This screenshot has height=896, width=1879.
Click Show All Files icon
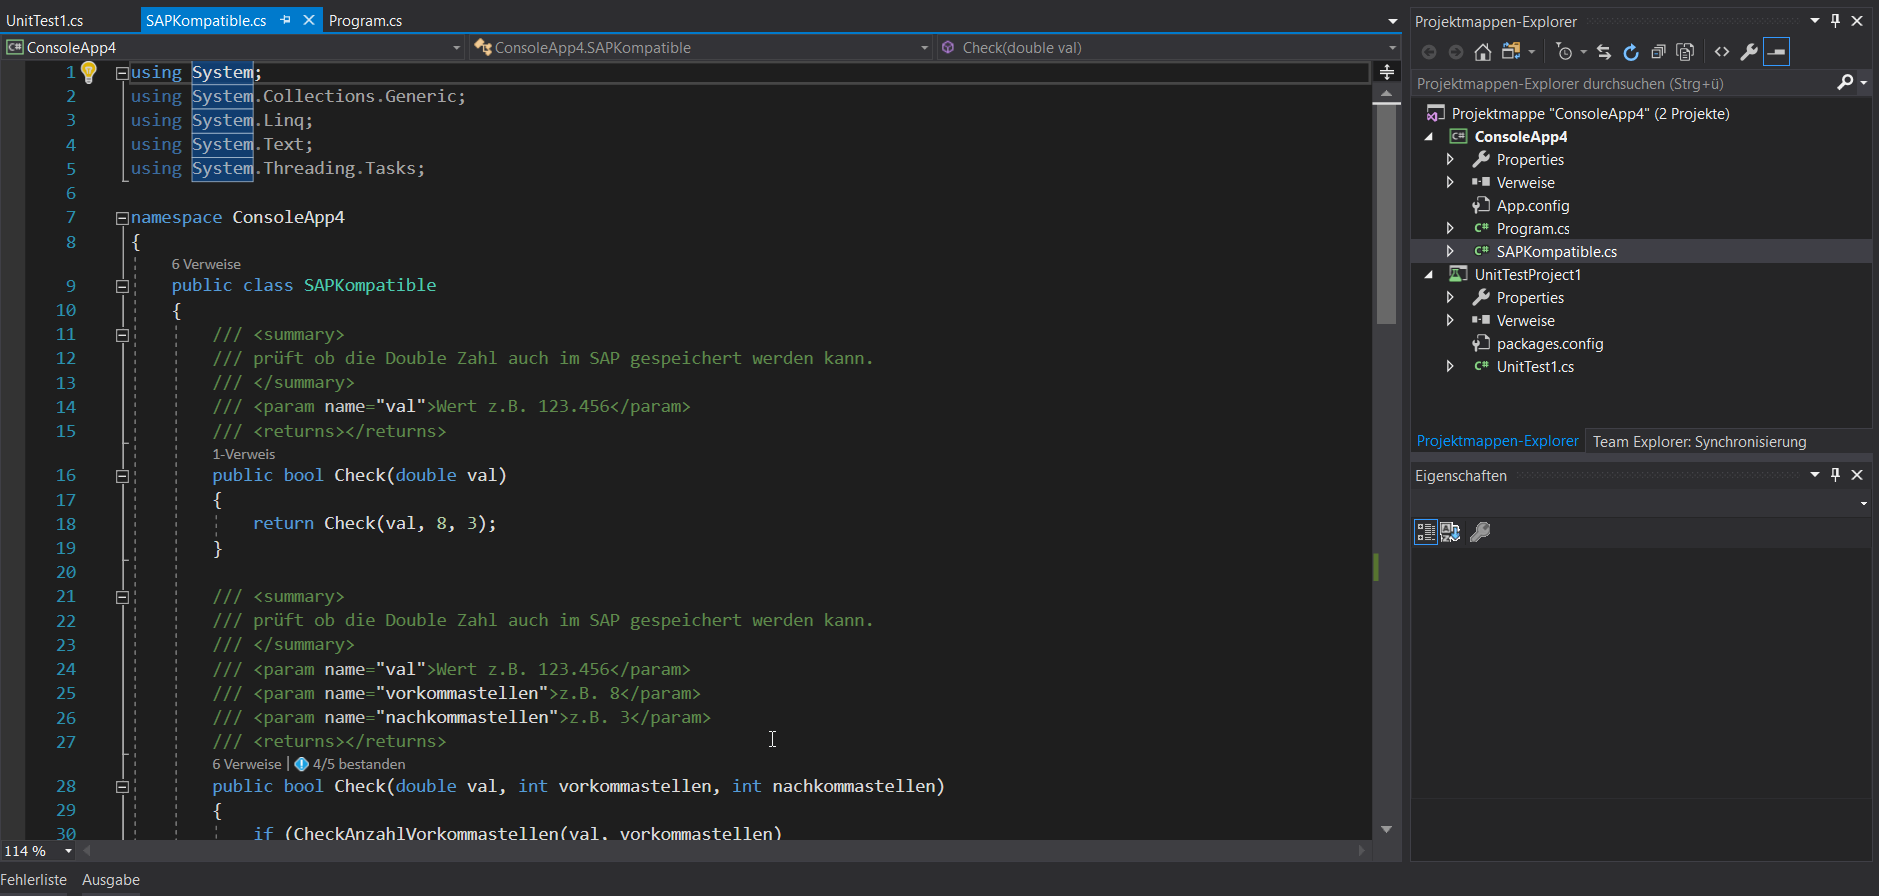pos(1685,52)
